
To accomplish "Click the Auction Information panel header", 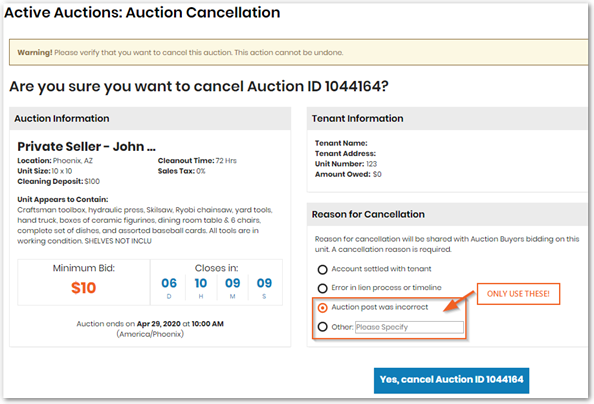I will (x=150, y=119).
